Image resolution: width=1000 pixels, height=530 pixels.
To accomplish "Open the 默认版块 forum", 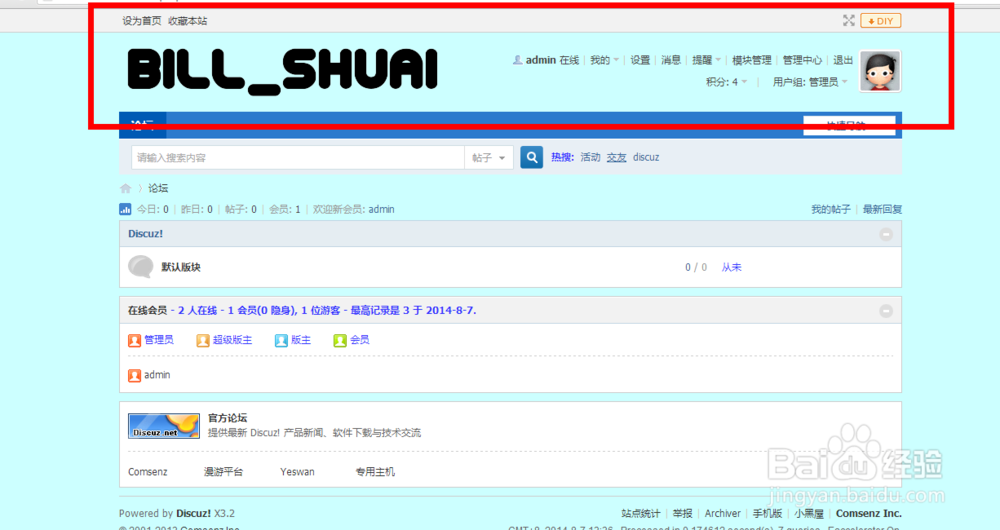I will click(181, 267).
